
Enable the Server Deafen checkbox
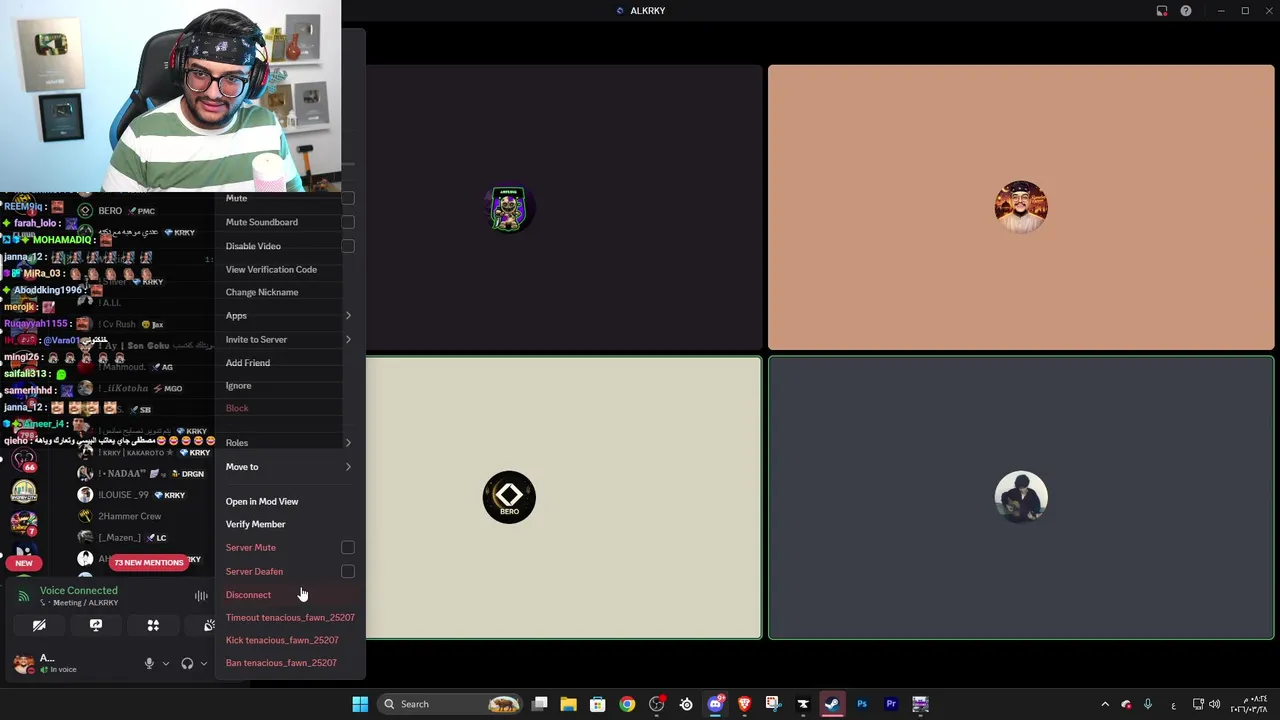pyautogui.click(x=348, y=572)
